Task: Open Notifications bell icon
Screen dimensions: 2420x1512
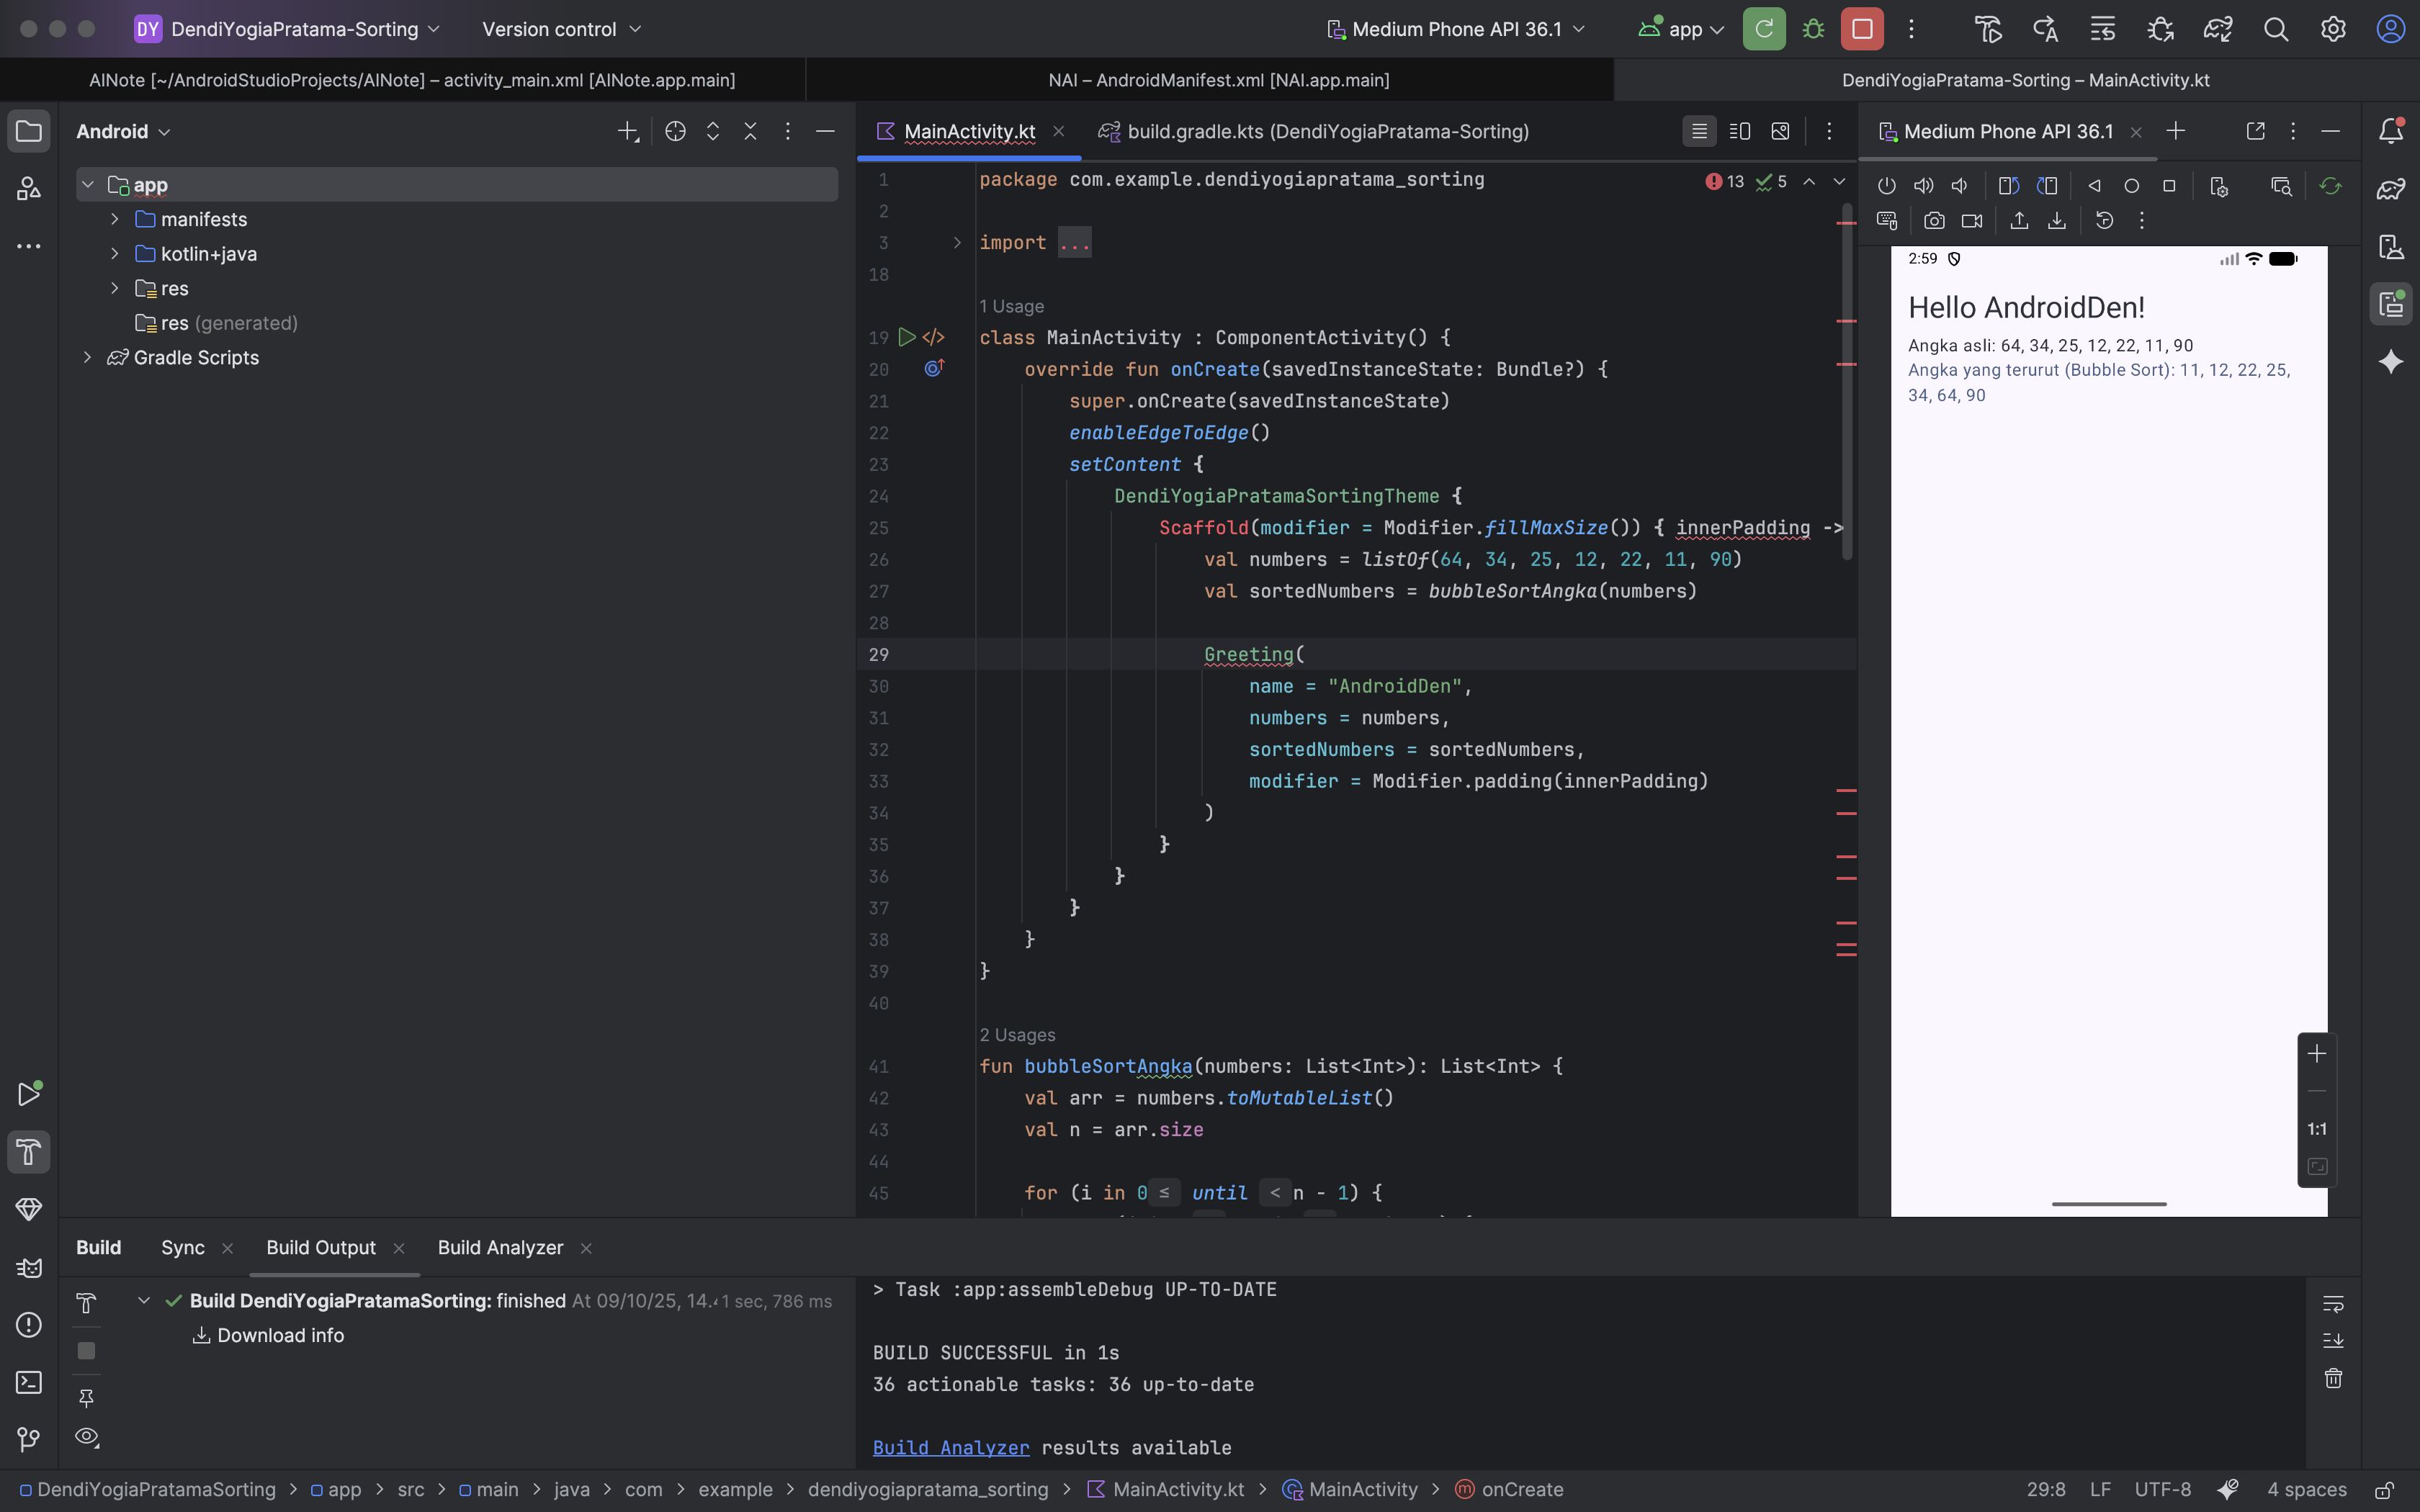Action: 2391,131
